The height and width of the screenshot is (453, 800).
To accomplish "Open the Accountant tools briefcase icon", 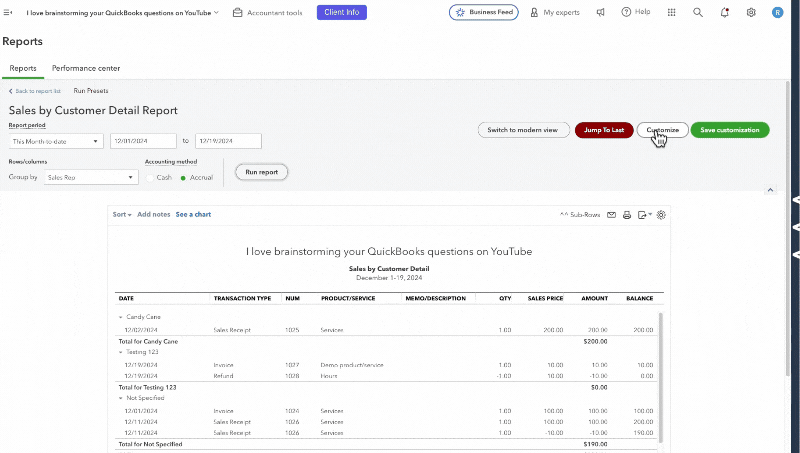I will point(237,13).
